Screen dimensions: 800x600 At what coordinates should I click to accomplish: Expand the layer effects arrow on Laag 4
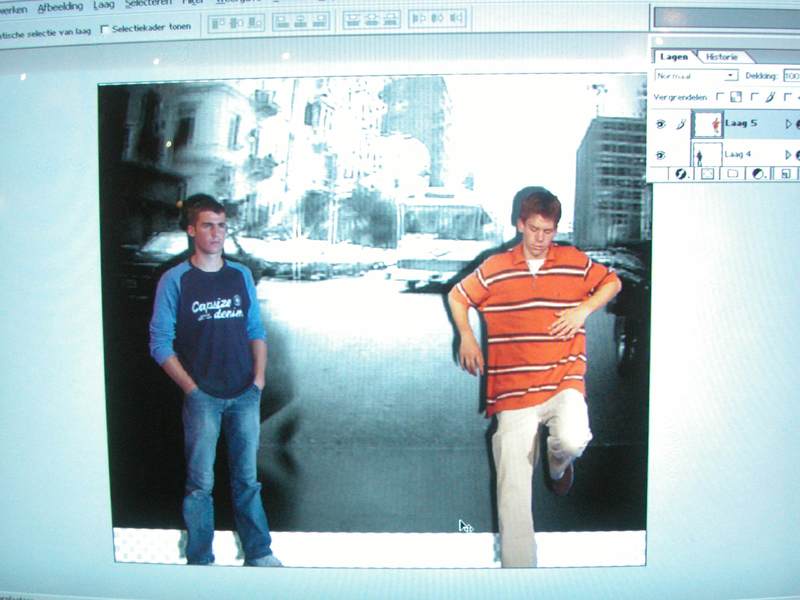788,155
